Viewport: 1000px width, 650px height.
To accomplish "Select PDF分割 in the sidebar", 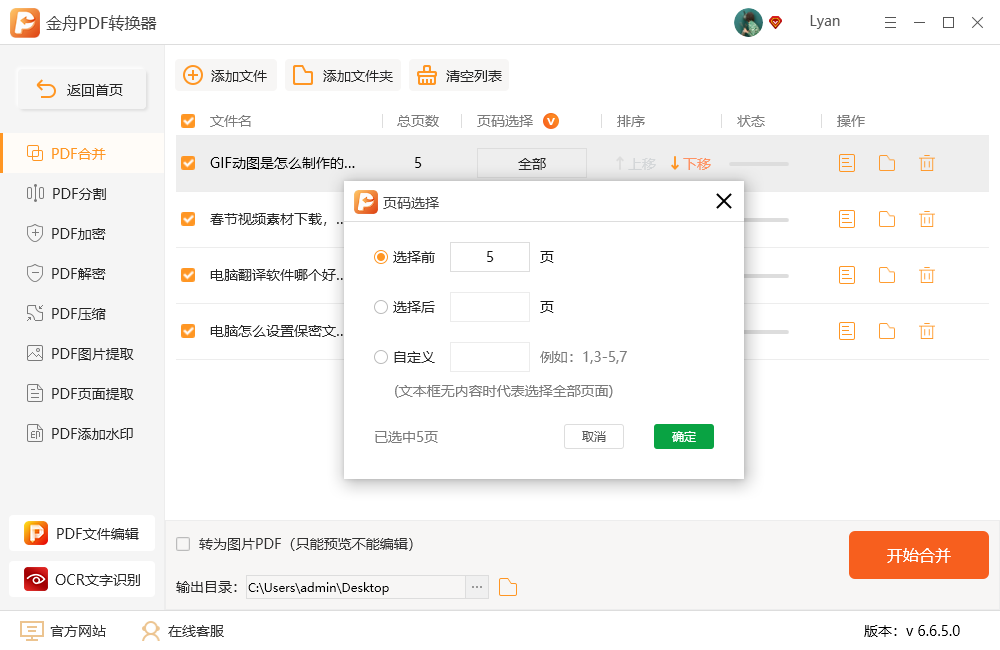I will [70, 194].
